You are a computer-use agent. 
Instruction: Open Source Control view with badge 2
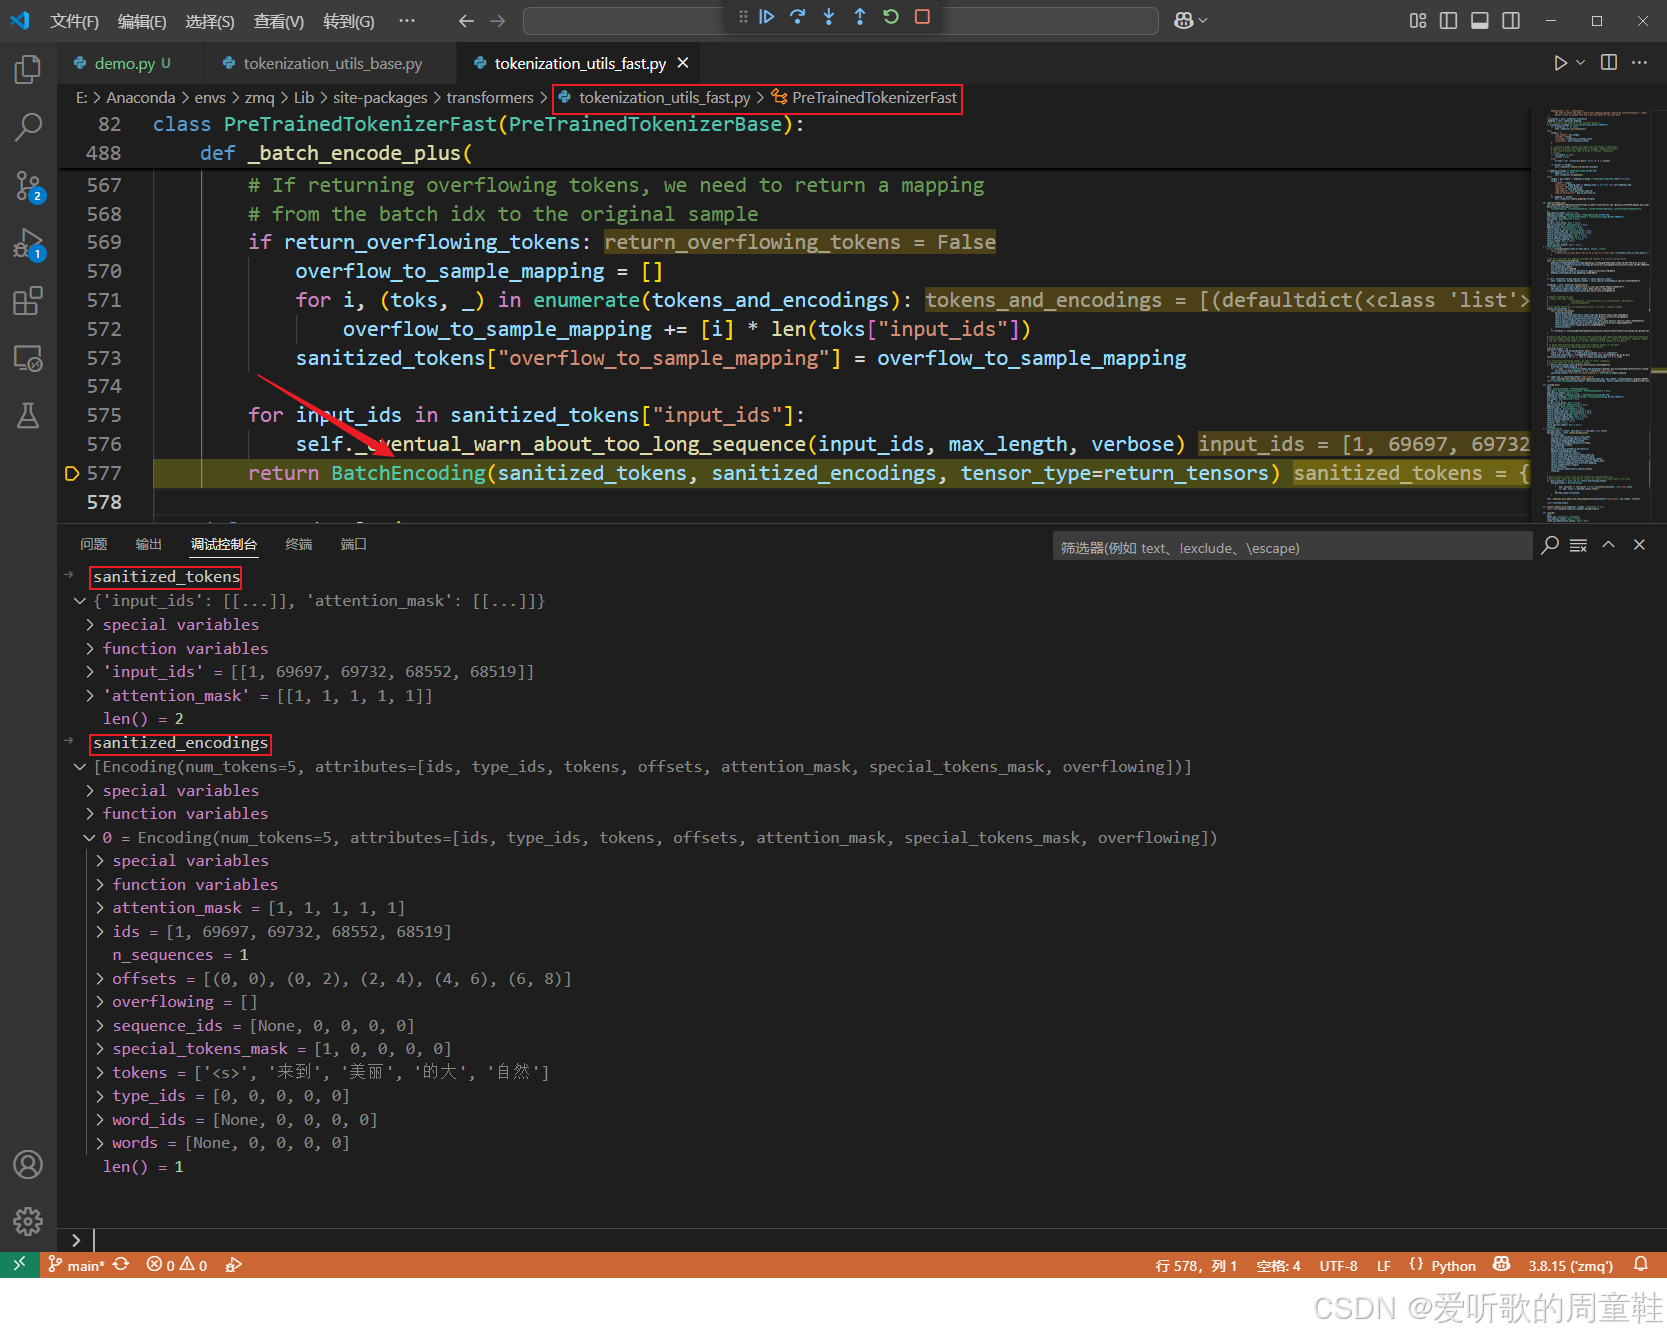point(28,185)
